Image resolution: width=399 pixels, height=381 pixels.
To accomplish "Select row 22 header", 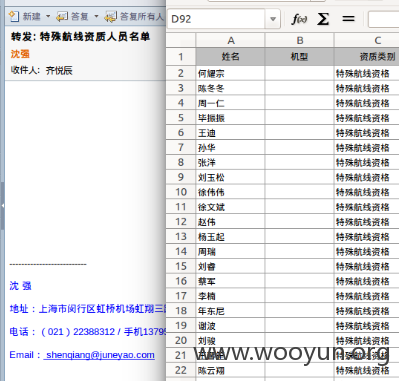I will coord(181,370).
